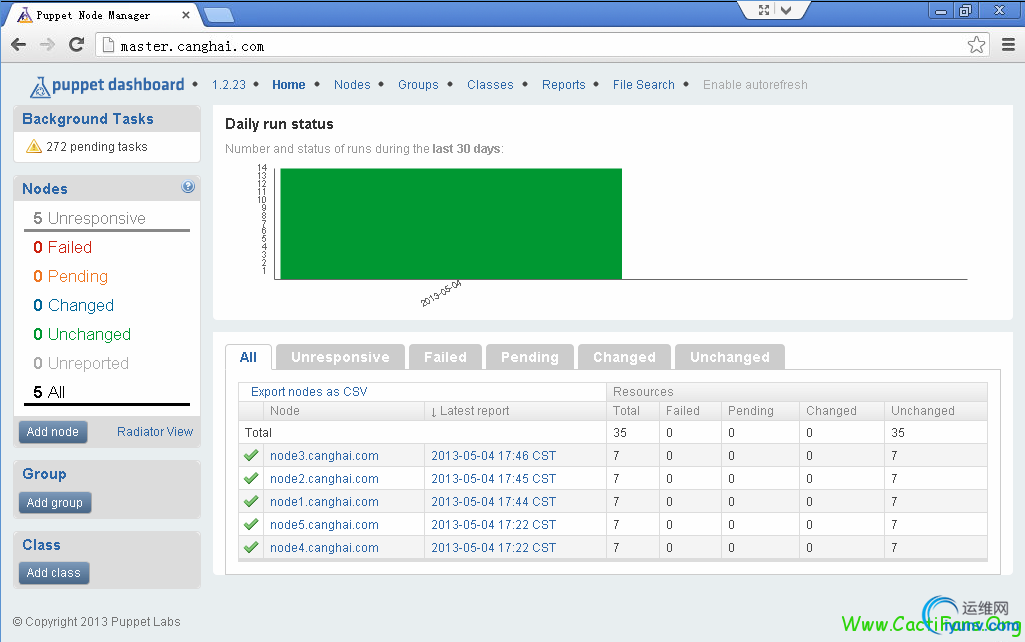Open node4.canghai.com
1025x642 pixels.
coord(324,547)
